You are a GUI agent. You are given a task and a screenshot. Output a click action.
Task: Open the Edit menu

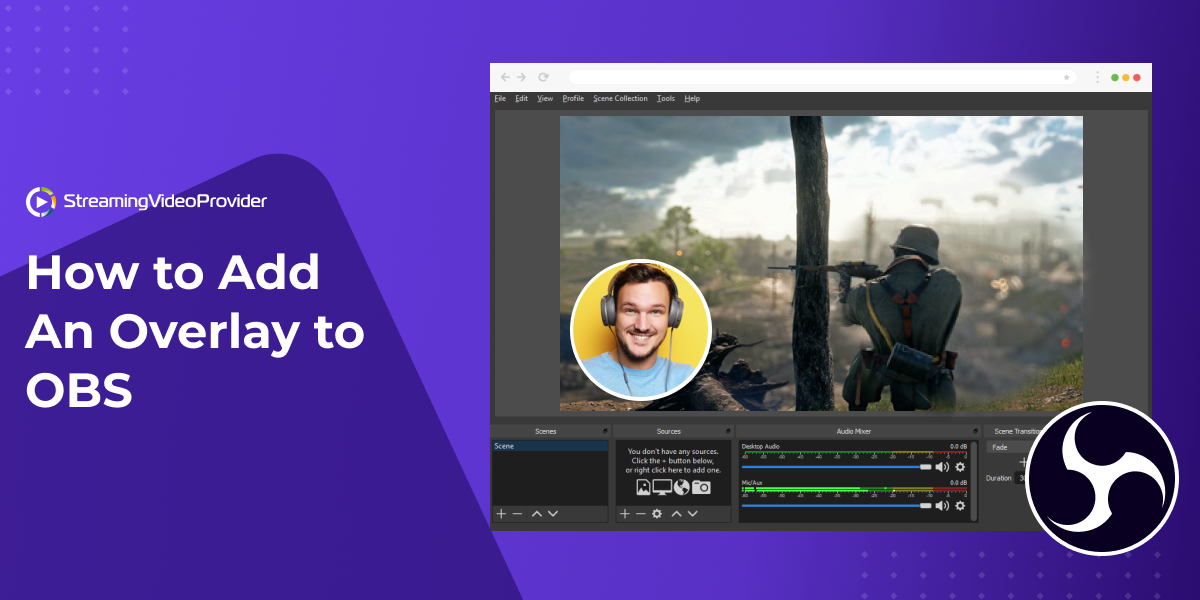(x=522, y=99)
